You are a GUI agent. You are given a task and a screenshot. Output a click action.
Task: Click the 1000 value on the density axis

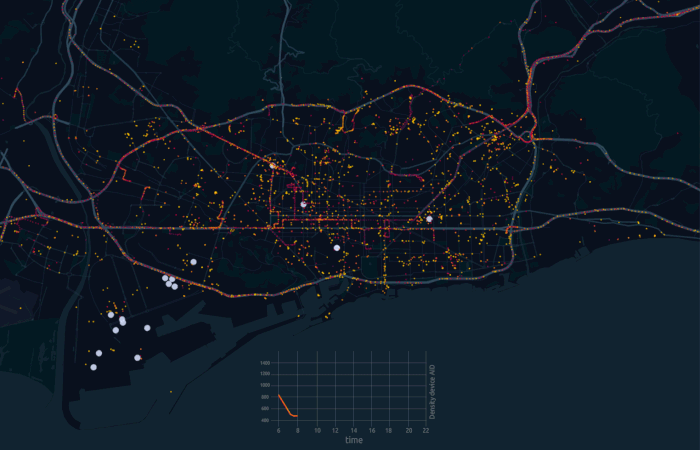point(265,386)
